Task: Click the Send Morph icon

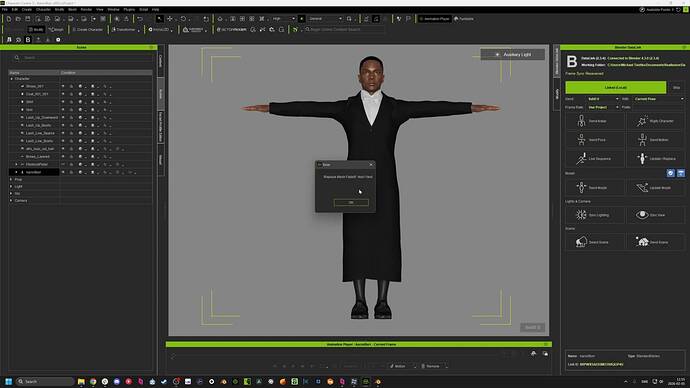Action: [x=581, y=187]
